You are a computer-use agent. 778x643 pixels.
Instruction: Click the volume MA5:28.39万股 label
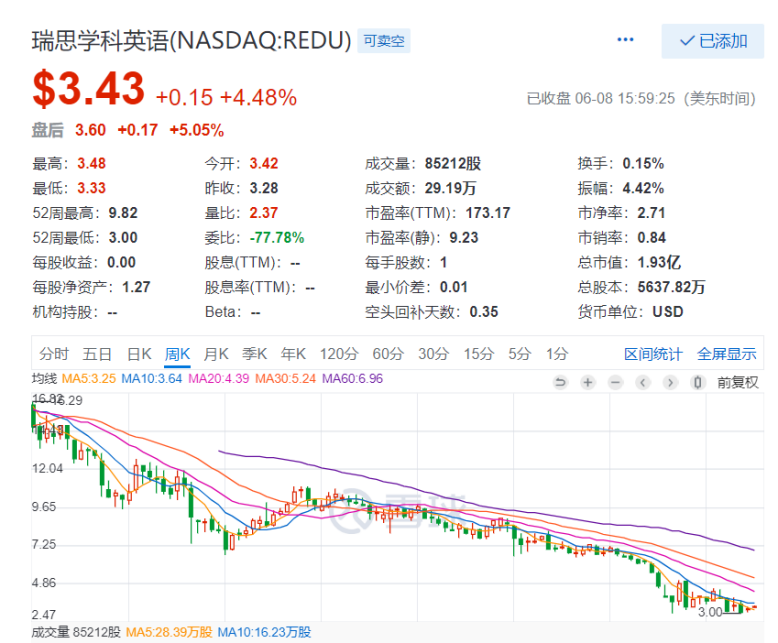169,632
